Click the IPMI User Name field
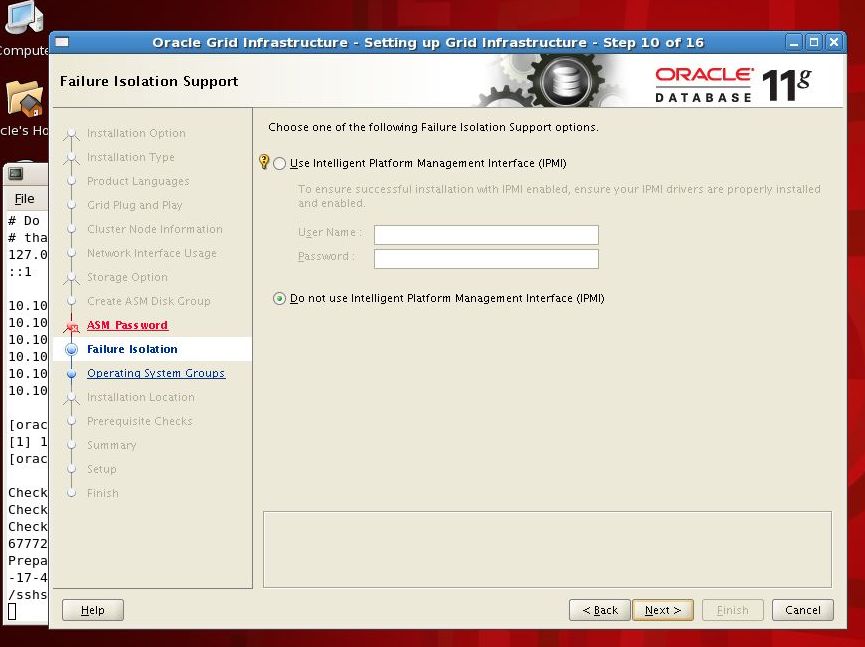Screen dimensions: 865x647 click(486, 235)
